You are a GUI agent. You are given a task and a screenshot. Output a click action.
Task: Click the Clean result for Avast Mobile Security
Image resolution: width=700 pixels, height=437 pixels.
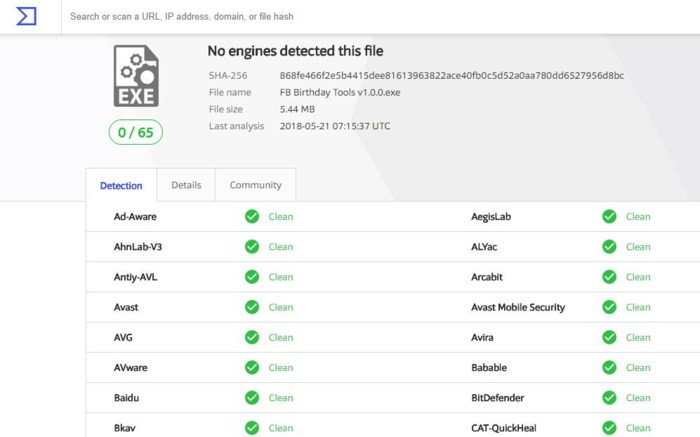[x=637, y=307]
